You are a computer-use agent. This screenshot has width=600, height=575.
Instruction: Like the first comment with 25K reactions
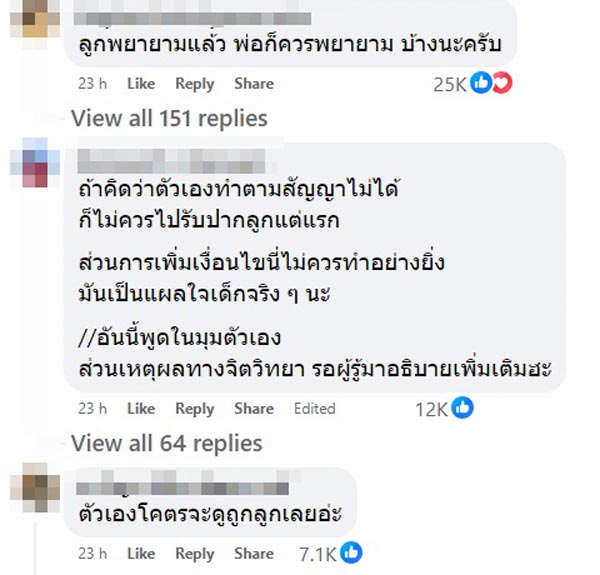[141, 84]
